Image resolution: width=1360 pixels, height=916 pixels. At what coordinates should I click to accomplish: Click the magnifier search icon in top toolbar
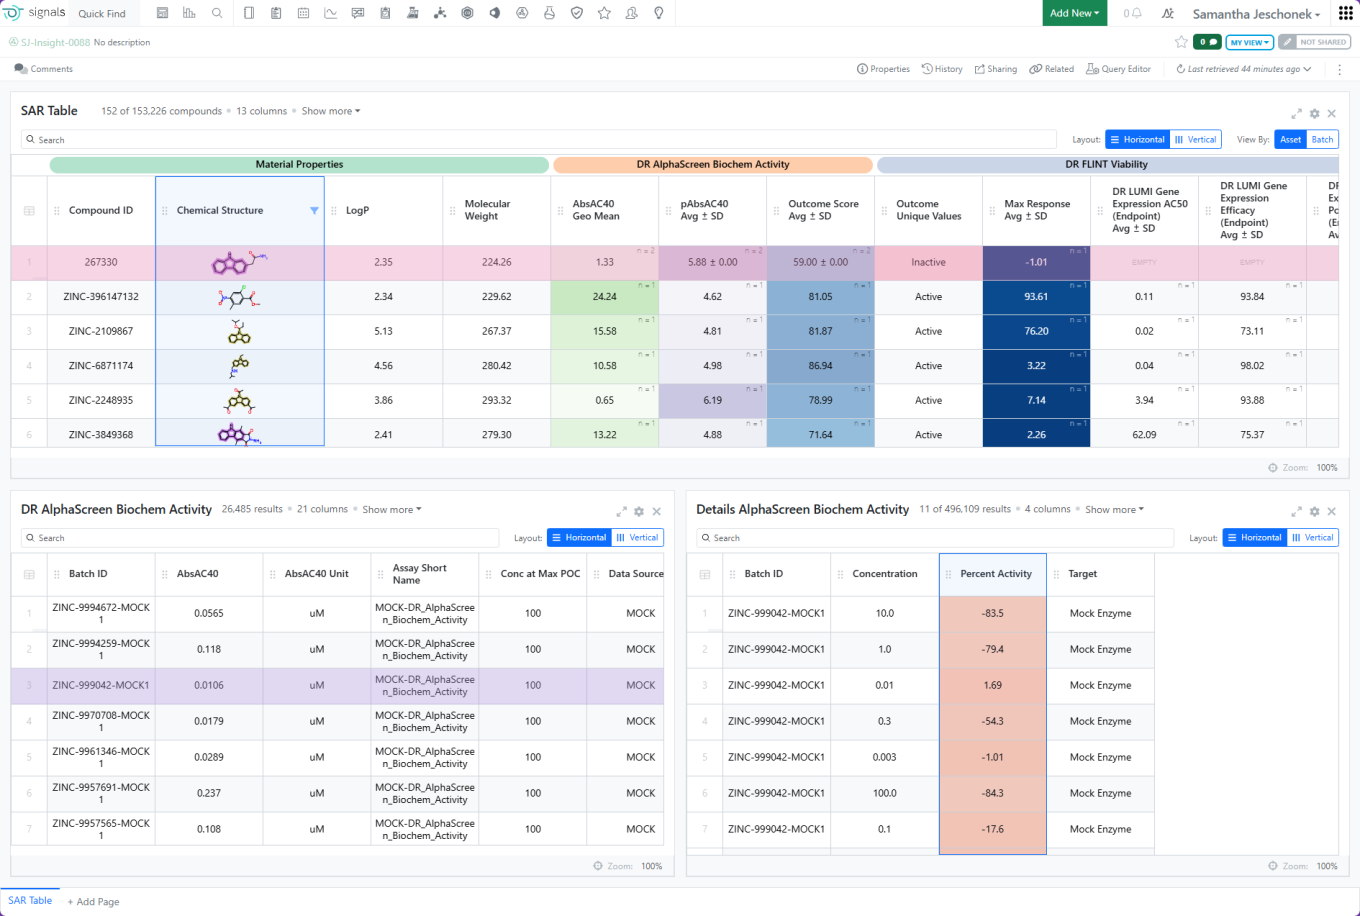(217, 13)
